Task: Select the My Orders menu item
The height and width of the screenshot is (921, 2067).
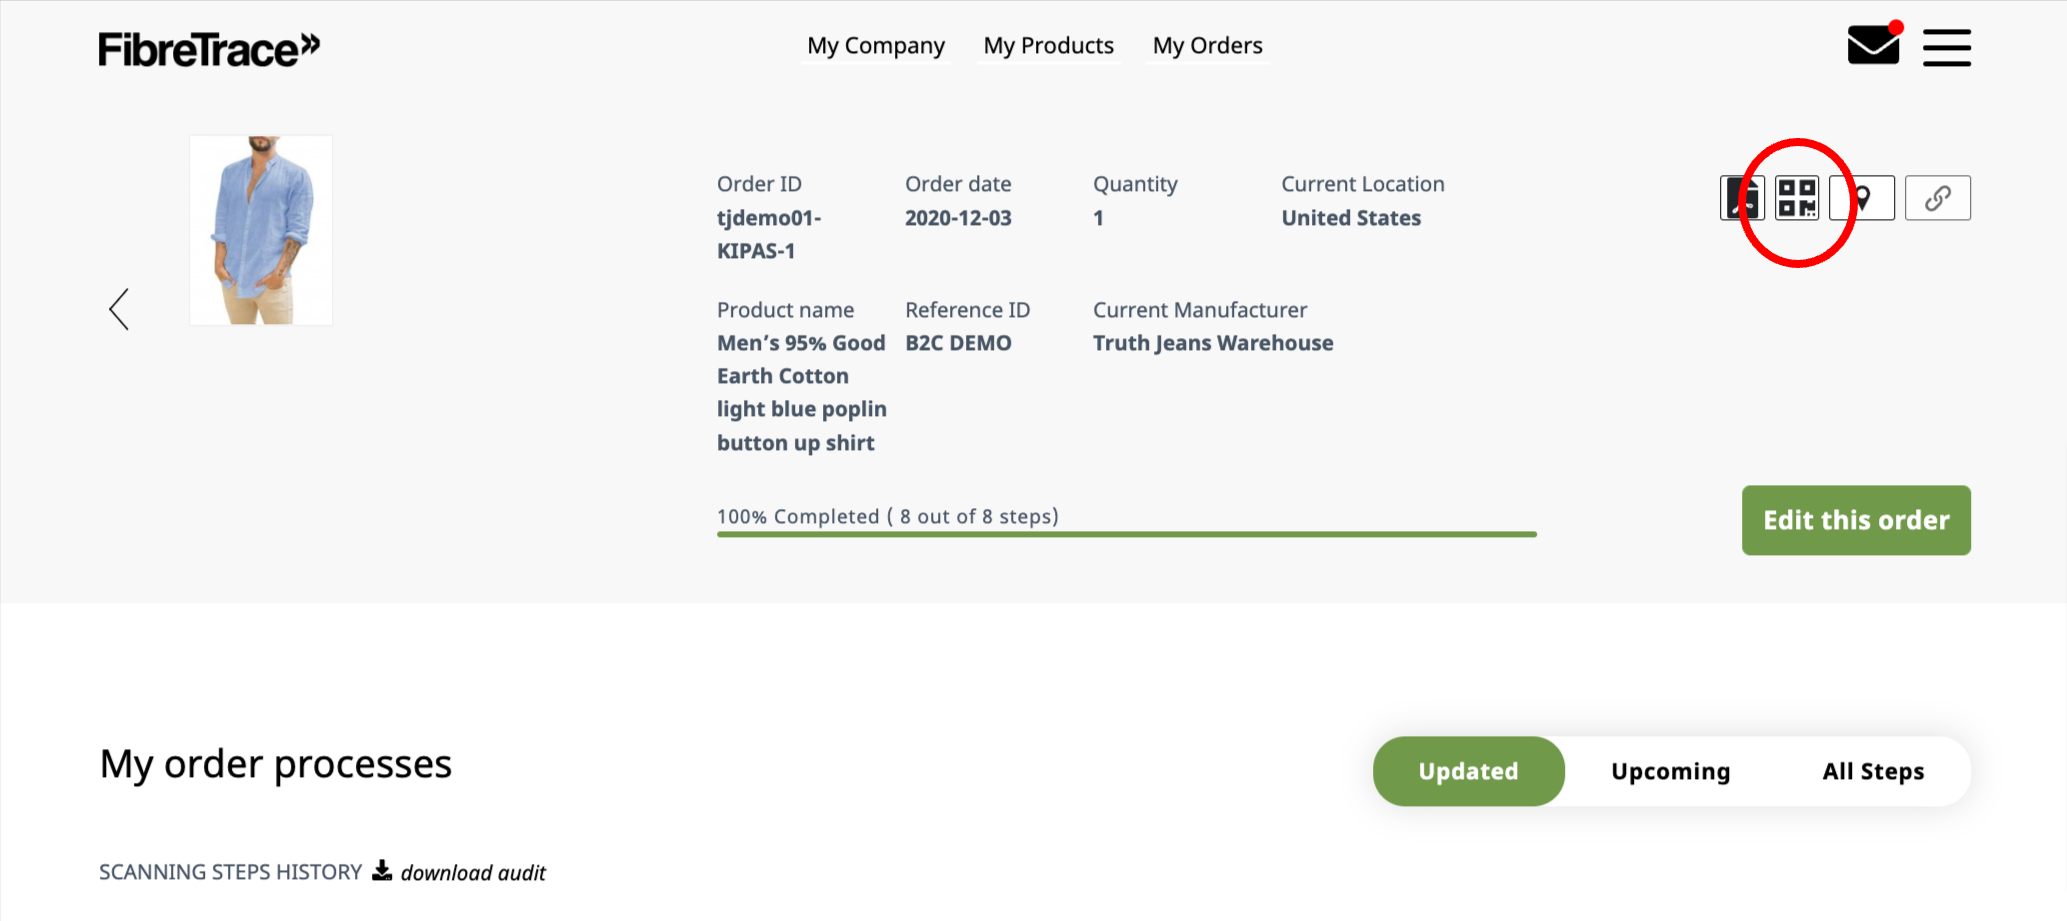Action: [1207, 45]
